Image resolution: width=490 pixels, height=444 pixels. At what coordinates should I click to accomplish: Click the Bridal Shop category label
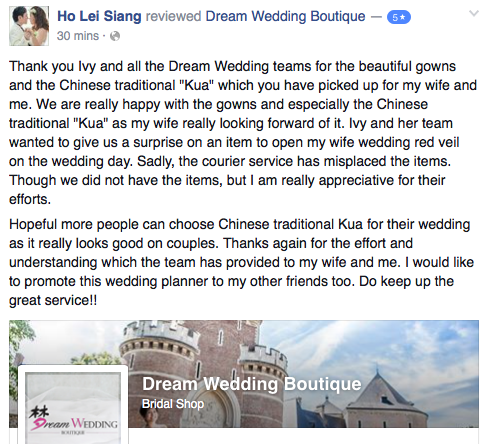(x=173, y=404)
